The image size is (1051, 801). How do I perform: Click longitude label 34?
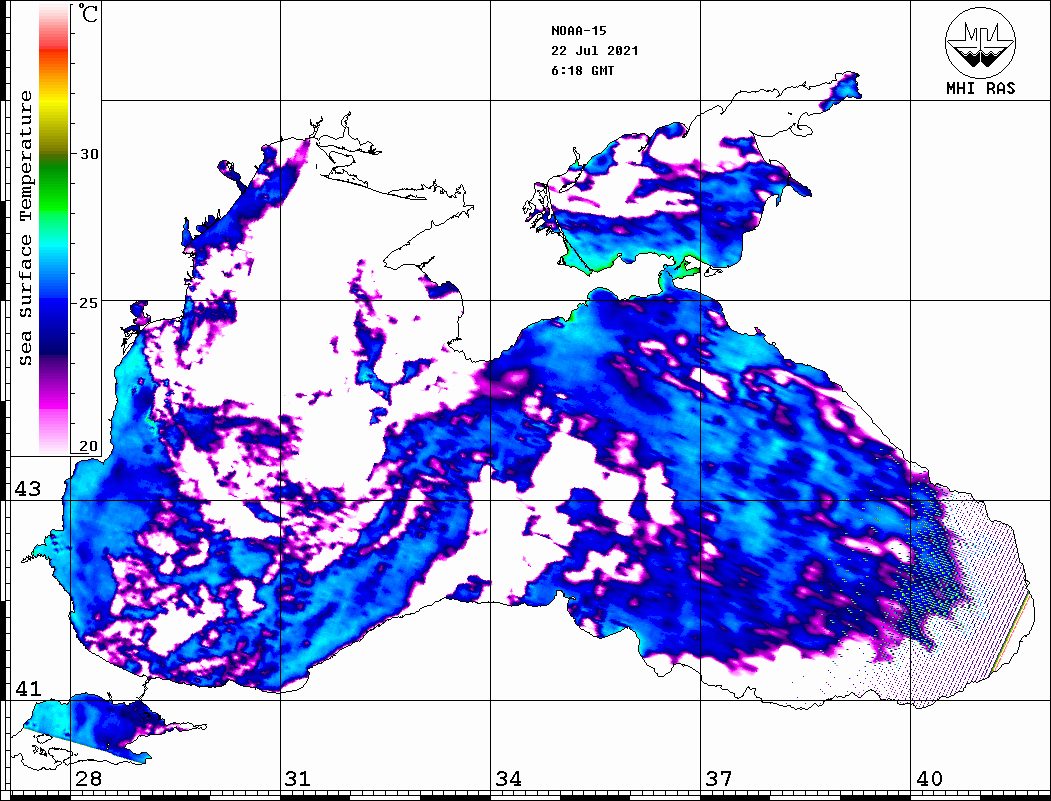[x=508, y=779]
